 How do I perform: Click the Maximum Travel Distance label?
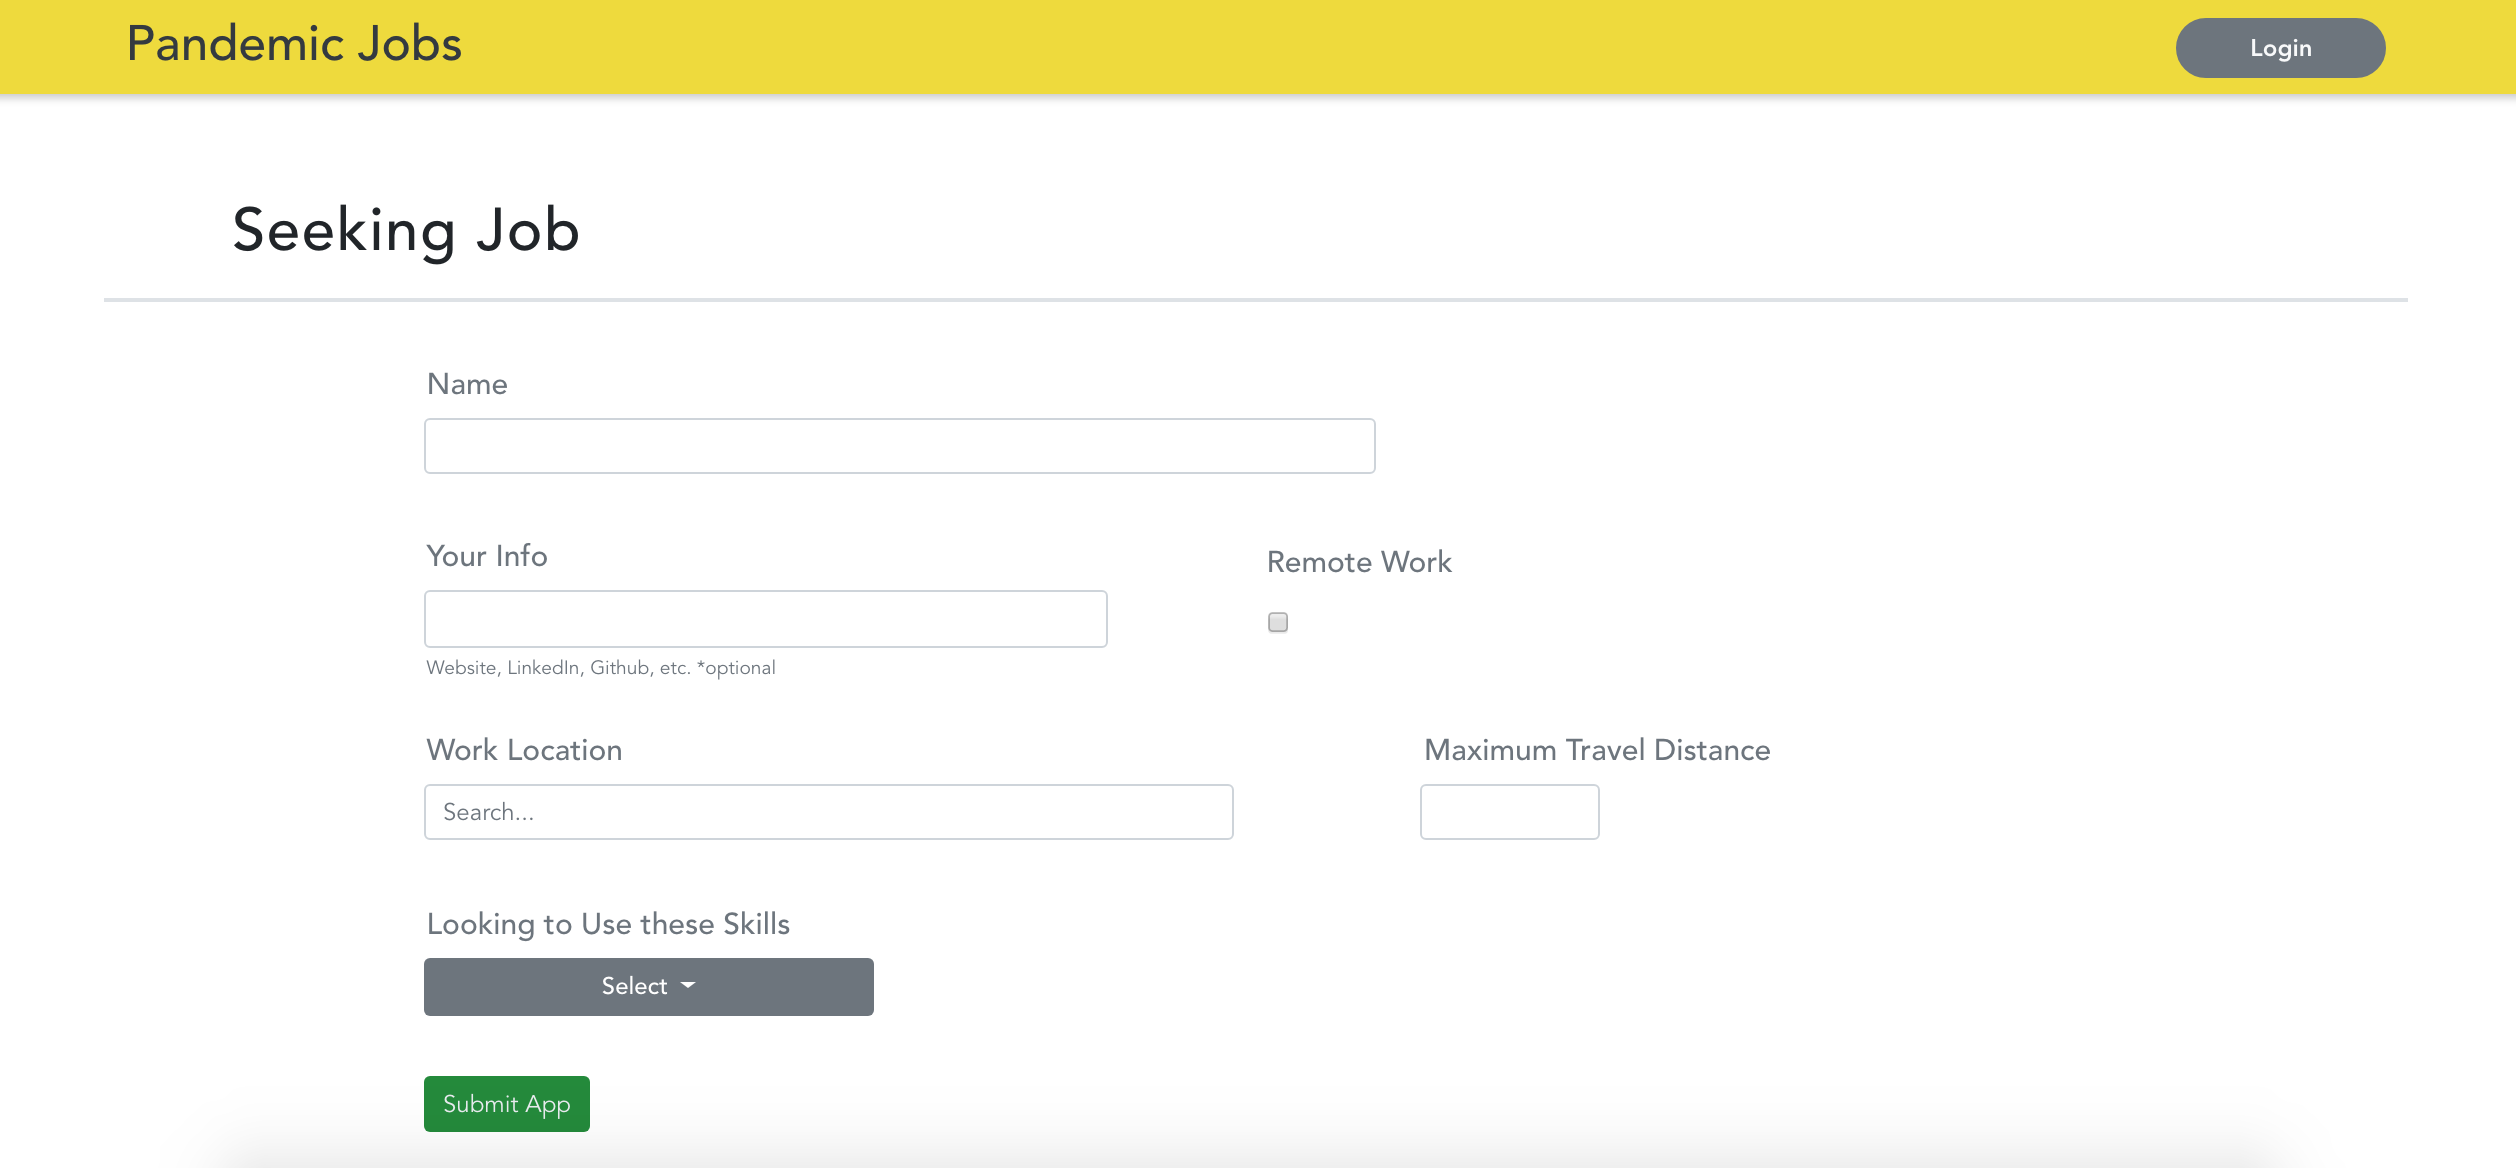coord(1596,750)
